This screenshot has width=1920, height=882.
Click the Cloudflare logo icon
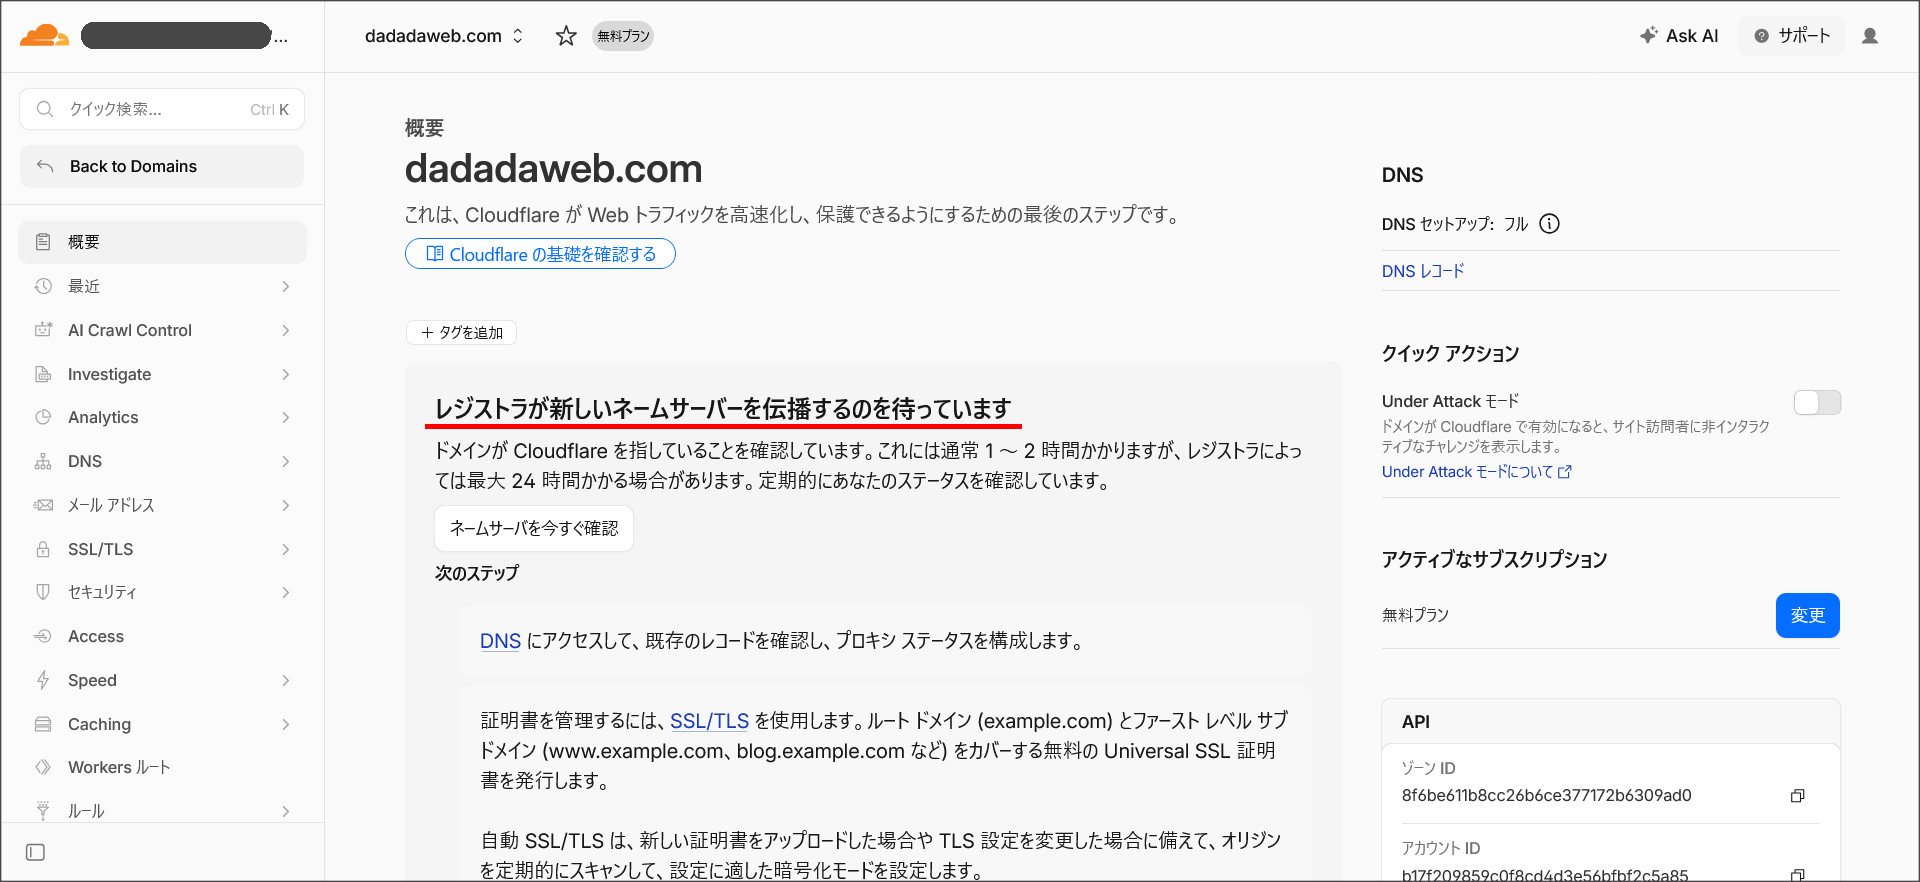pos(44,36)
